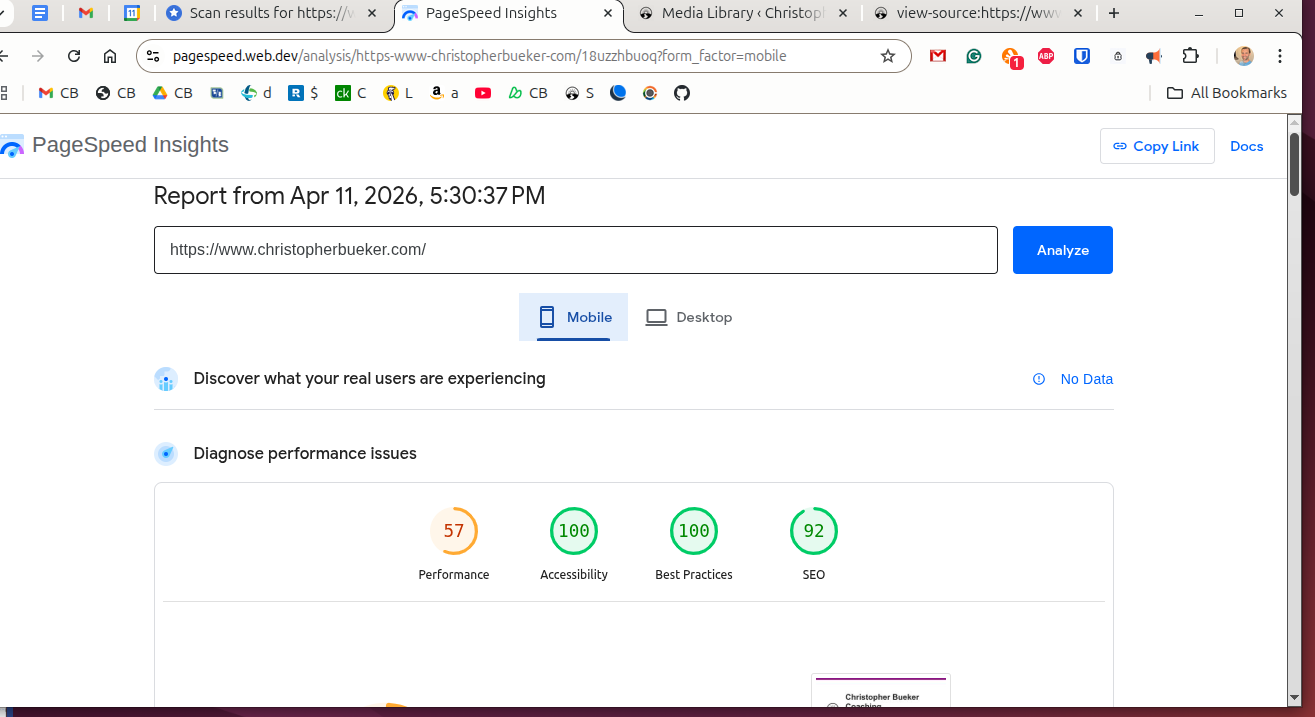The image size is (1315, 717).
Task: Open the R $ bookmark
Action: [303, 93]
